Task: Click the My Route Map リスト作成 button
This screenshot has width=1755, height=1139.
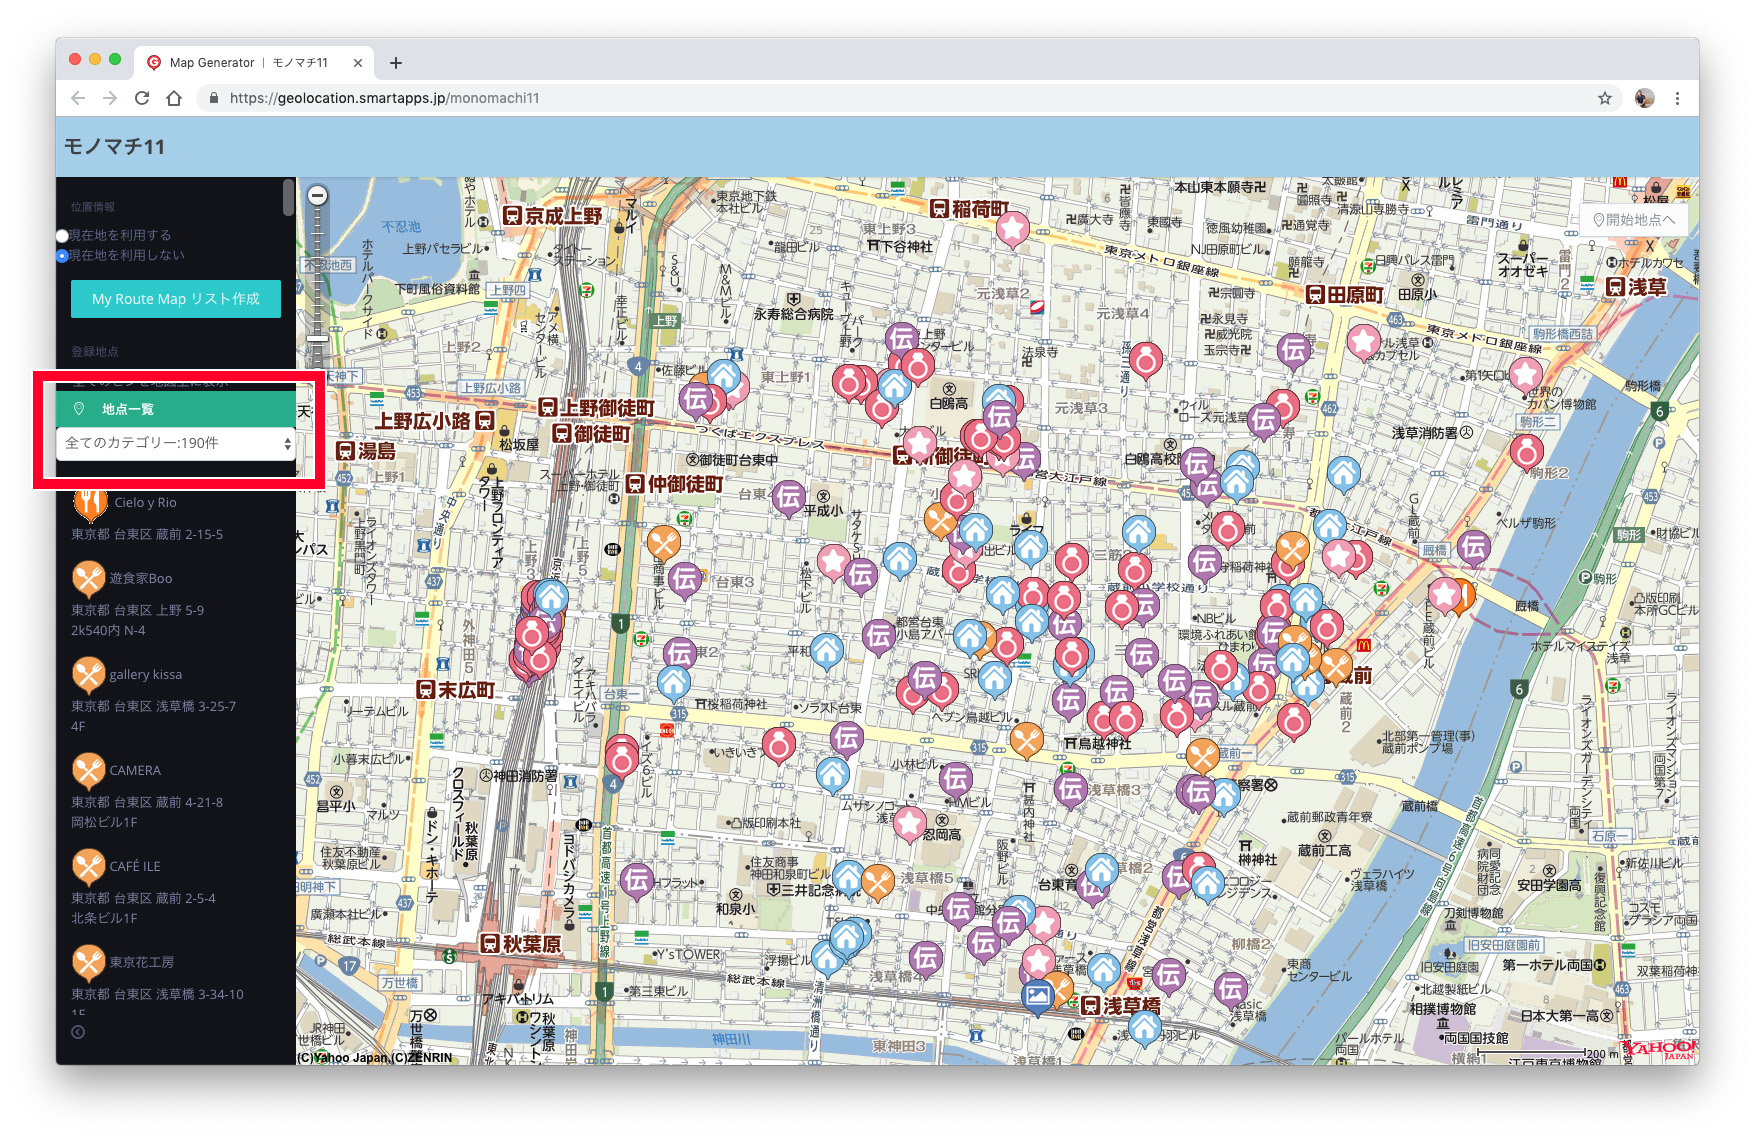Action: coord(176,299)
